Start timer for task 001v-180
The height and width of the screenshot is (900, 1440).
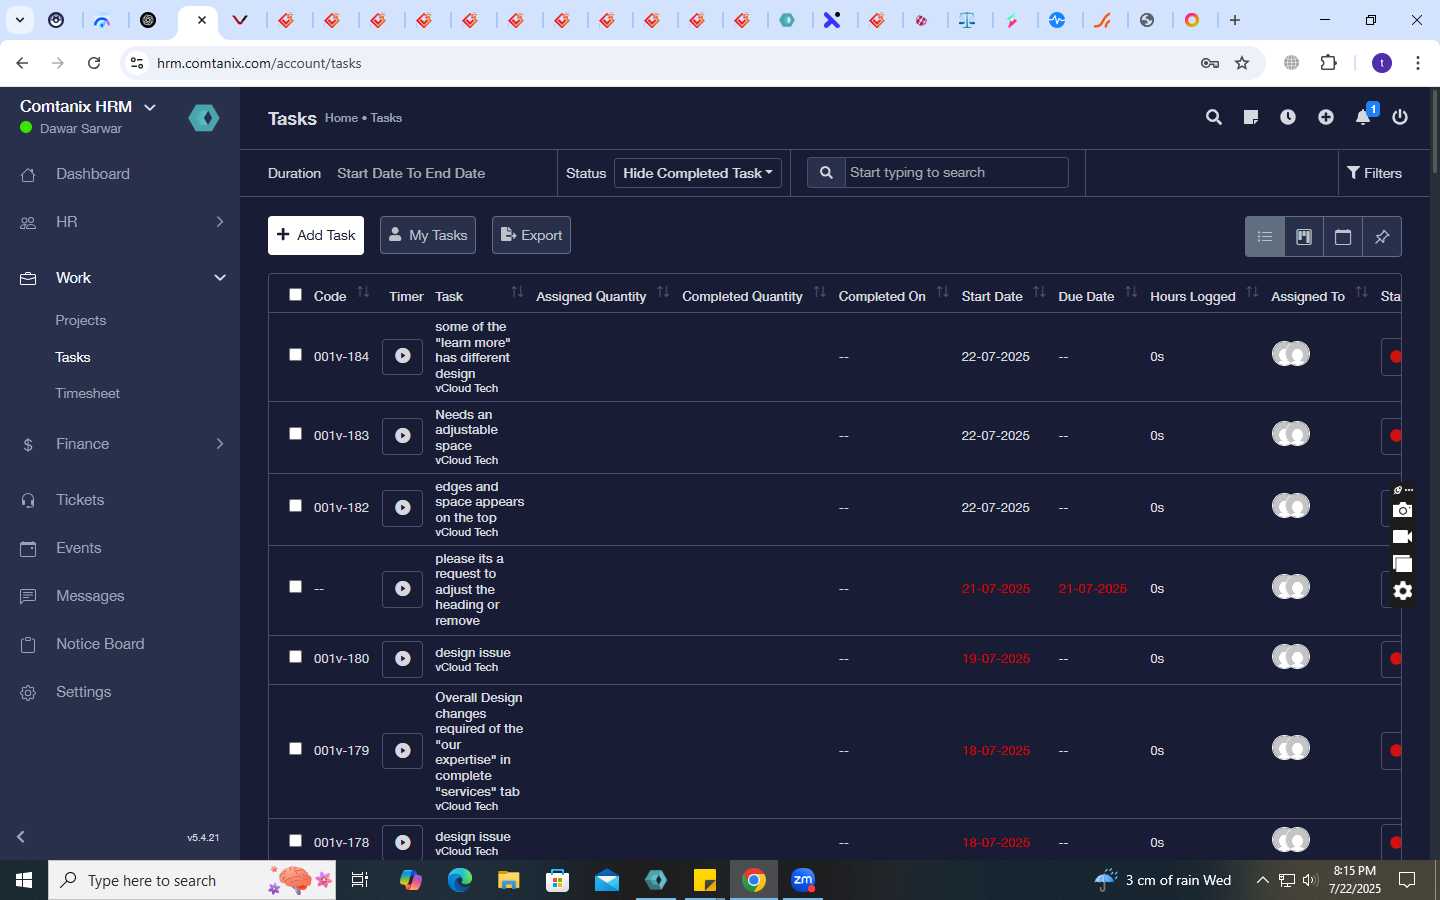coord(403,658)
